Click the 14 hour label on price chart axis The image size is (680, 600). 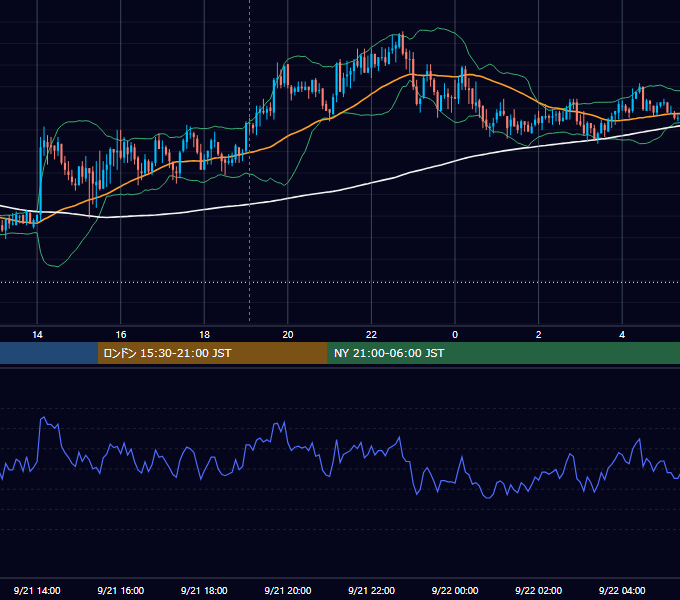(37, 335)
